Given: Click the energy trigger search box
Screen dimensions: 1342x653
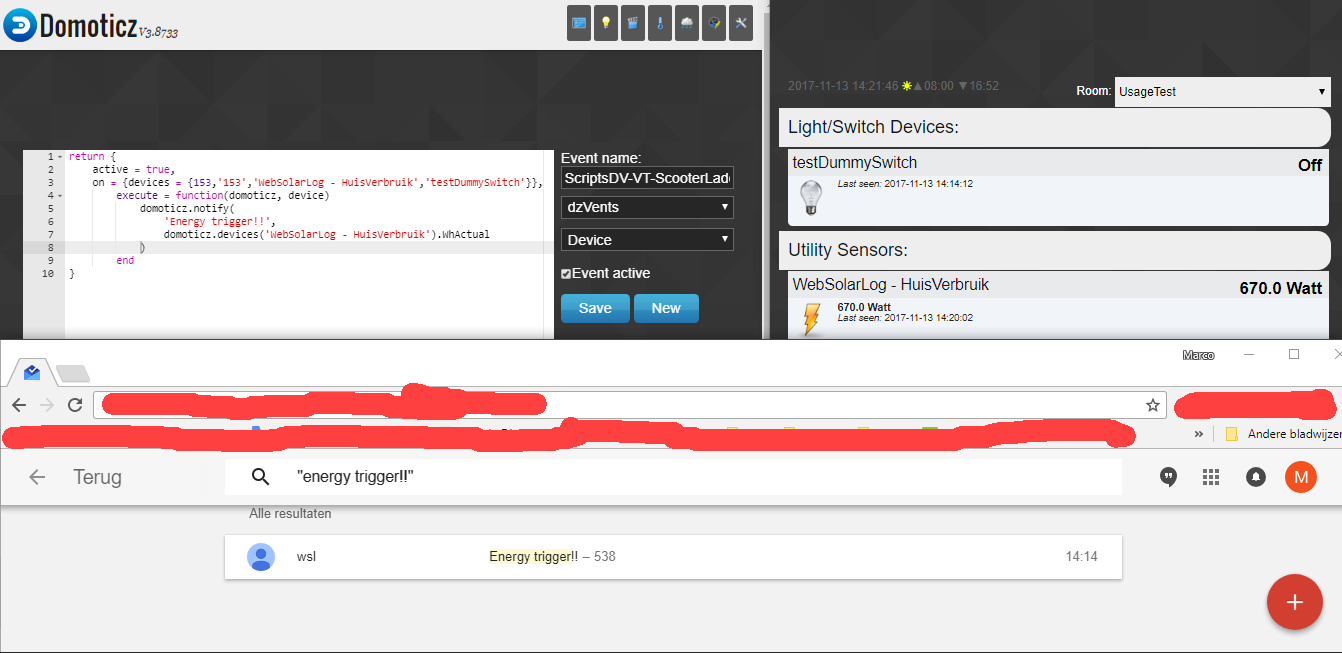Looking at the screenshot, I should (673, 477).
